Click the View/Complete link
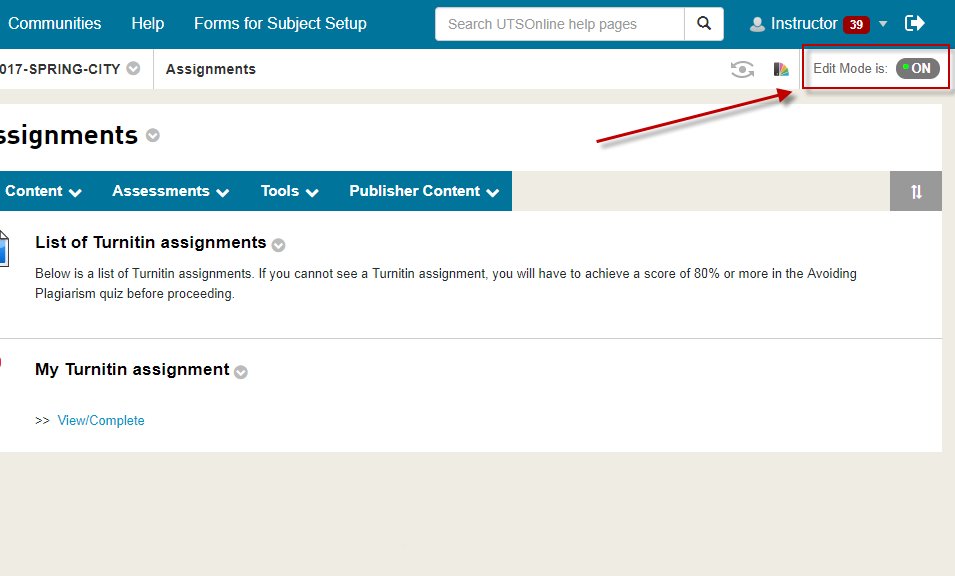955x576 pixels. click(101, 421)
